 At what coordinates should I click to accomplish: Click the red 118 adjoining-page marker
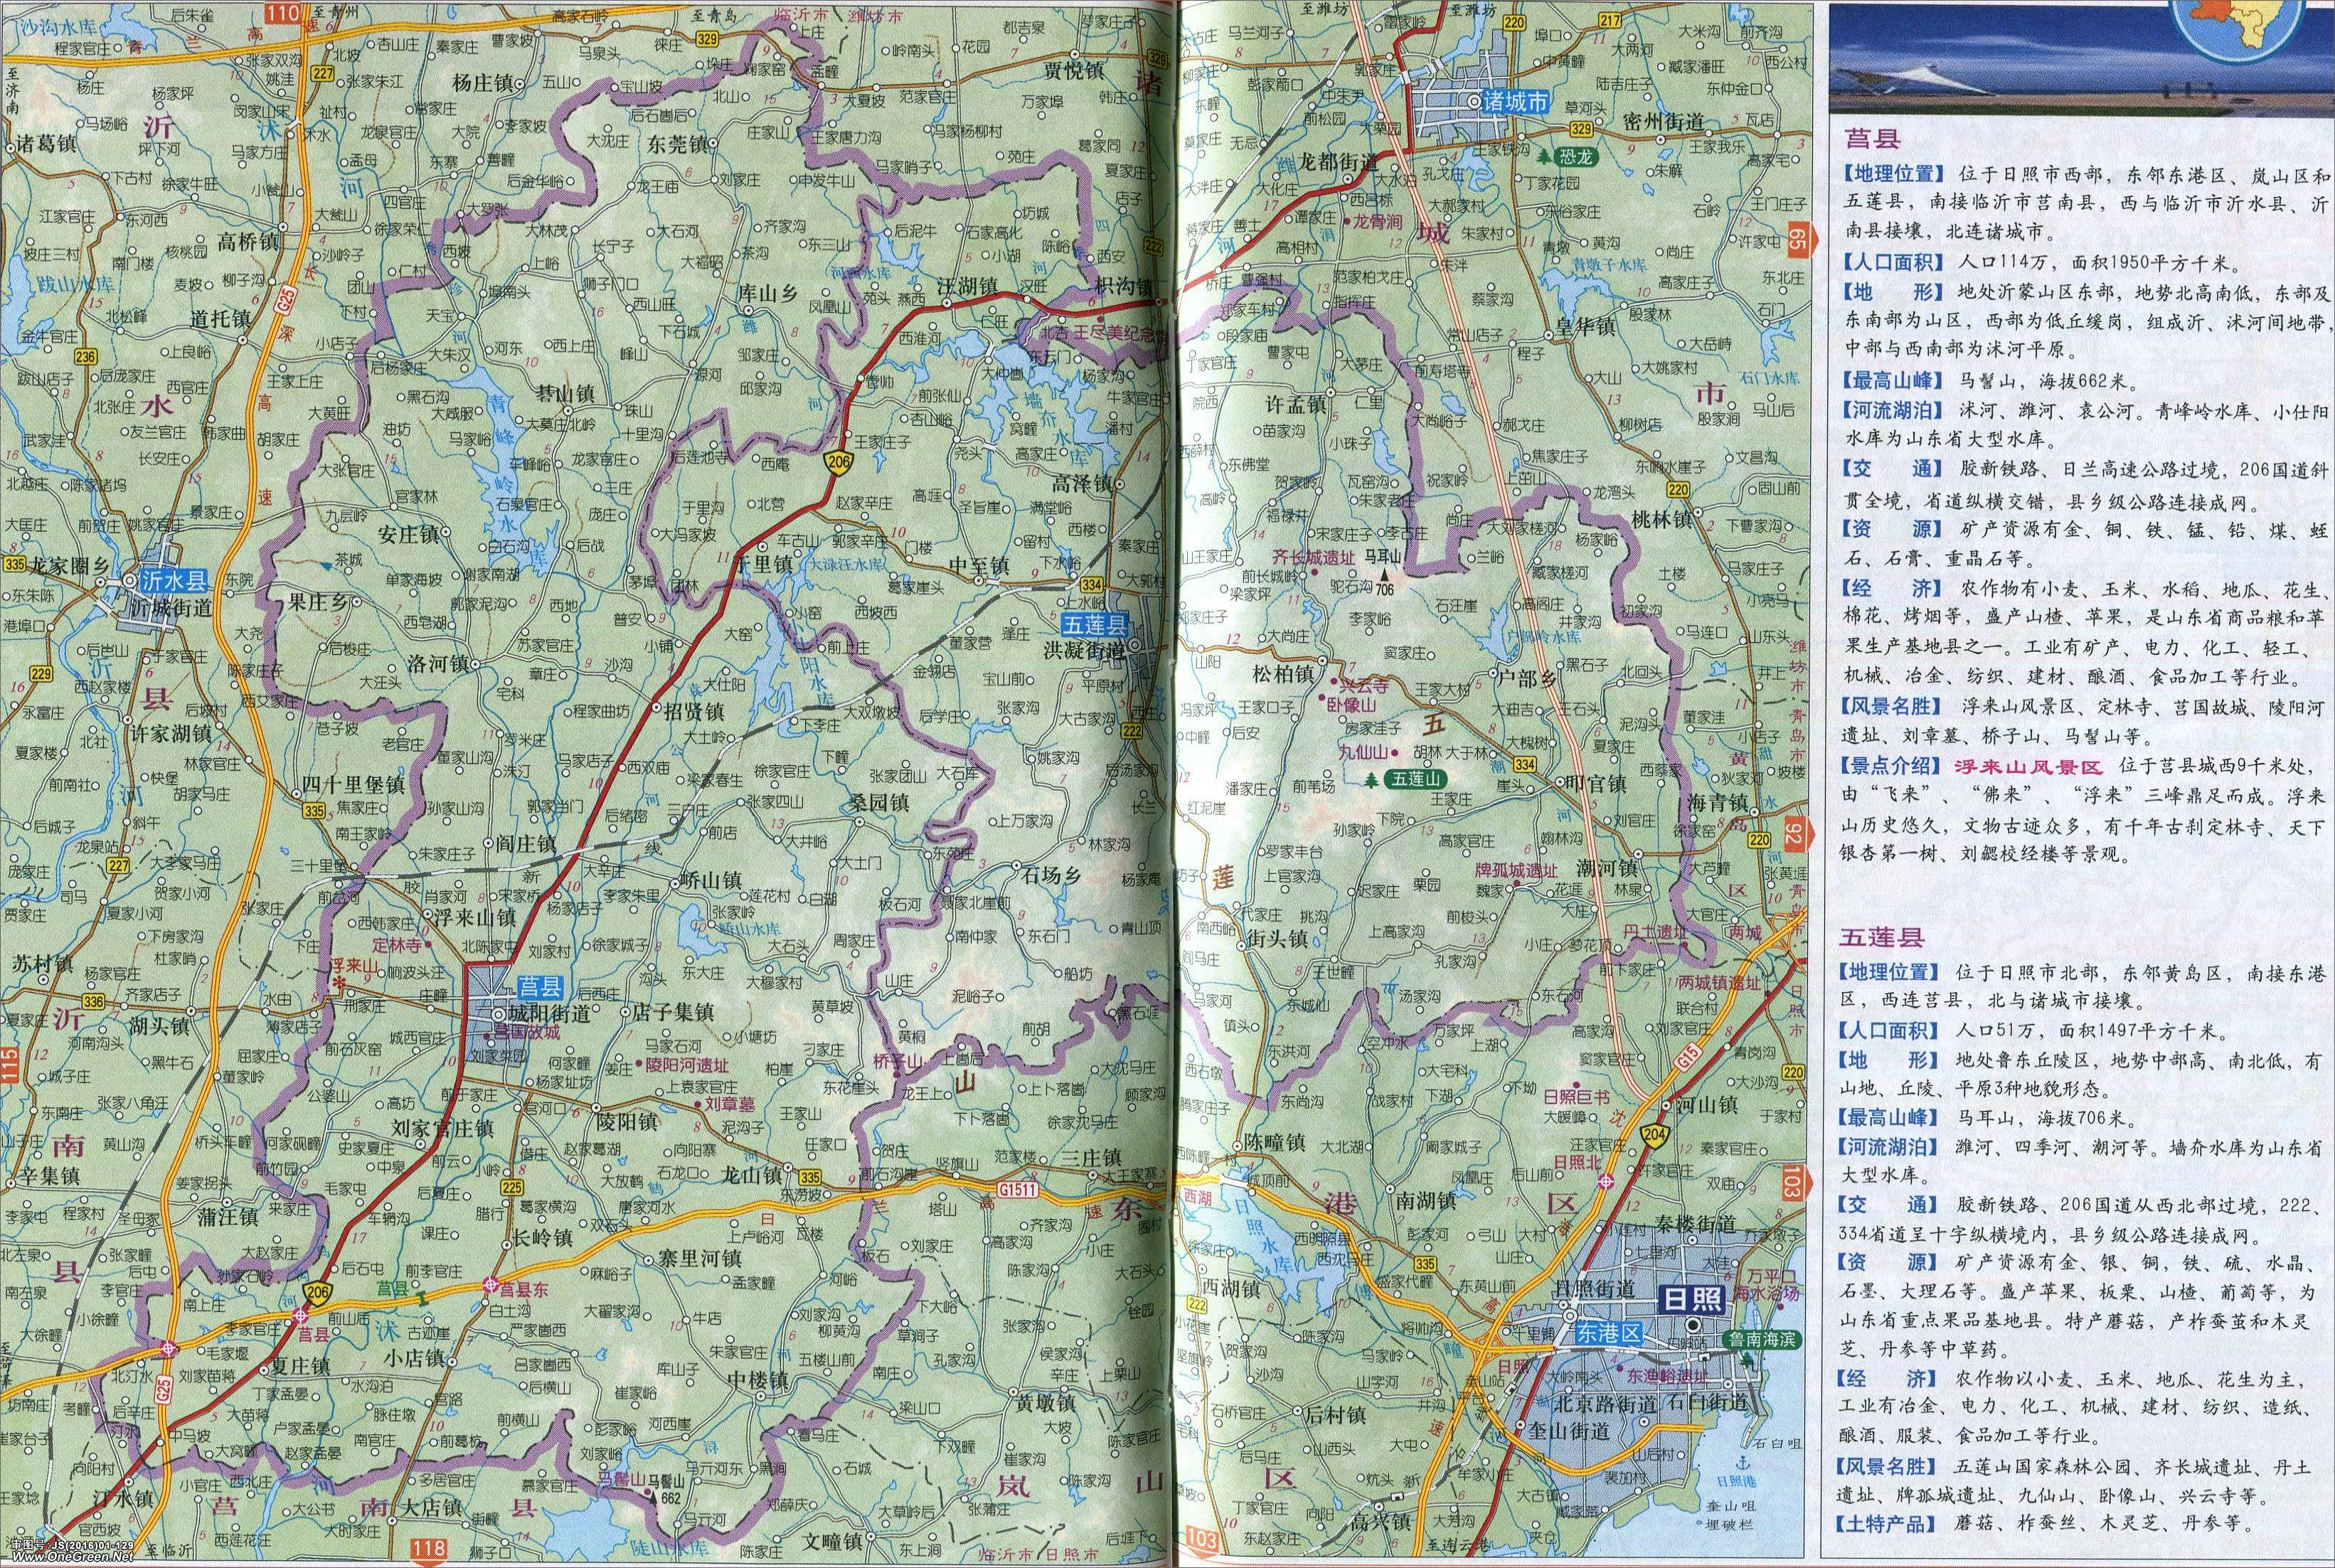pyautogui.click(x=431, y=1550)
